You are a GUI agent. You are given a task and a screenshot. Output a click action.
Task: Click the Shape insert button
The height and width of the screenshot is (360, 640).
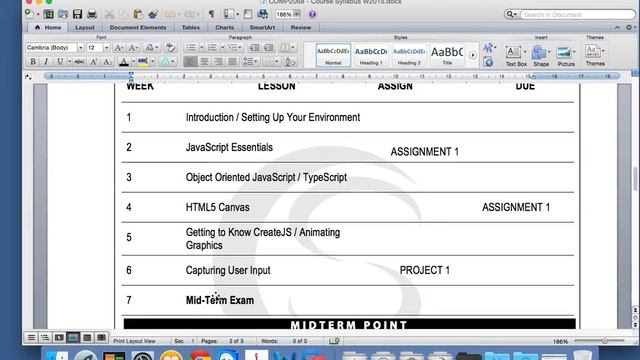click(541, 56)
